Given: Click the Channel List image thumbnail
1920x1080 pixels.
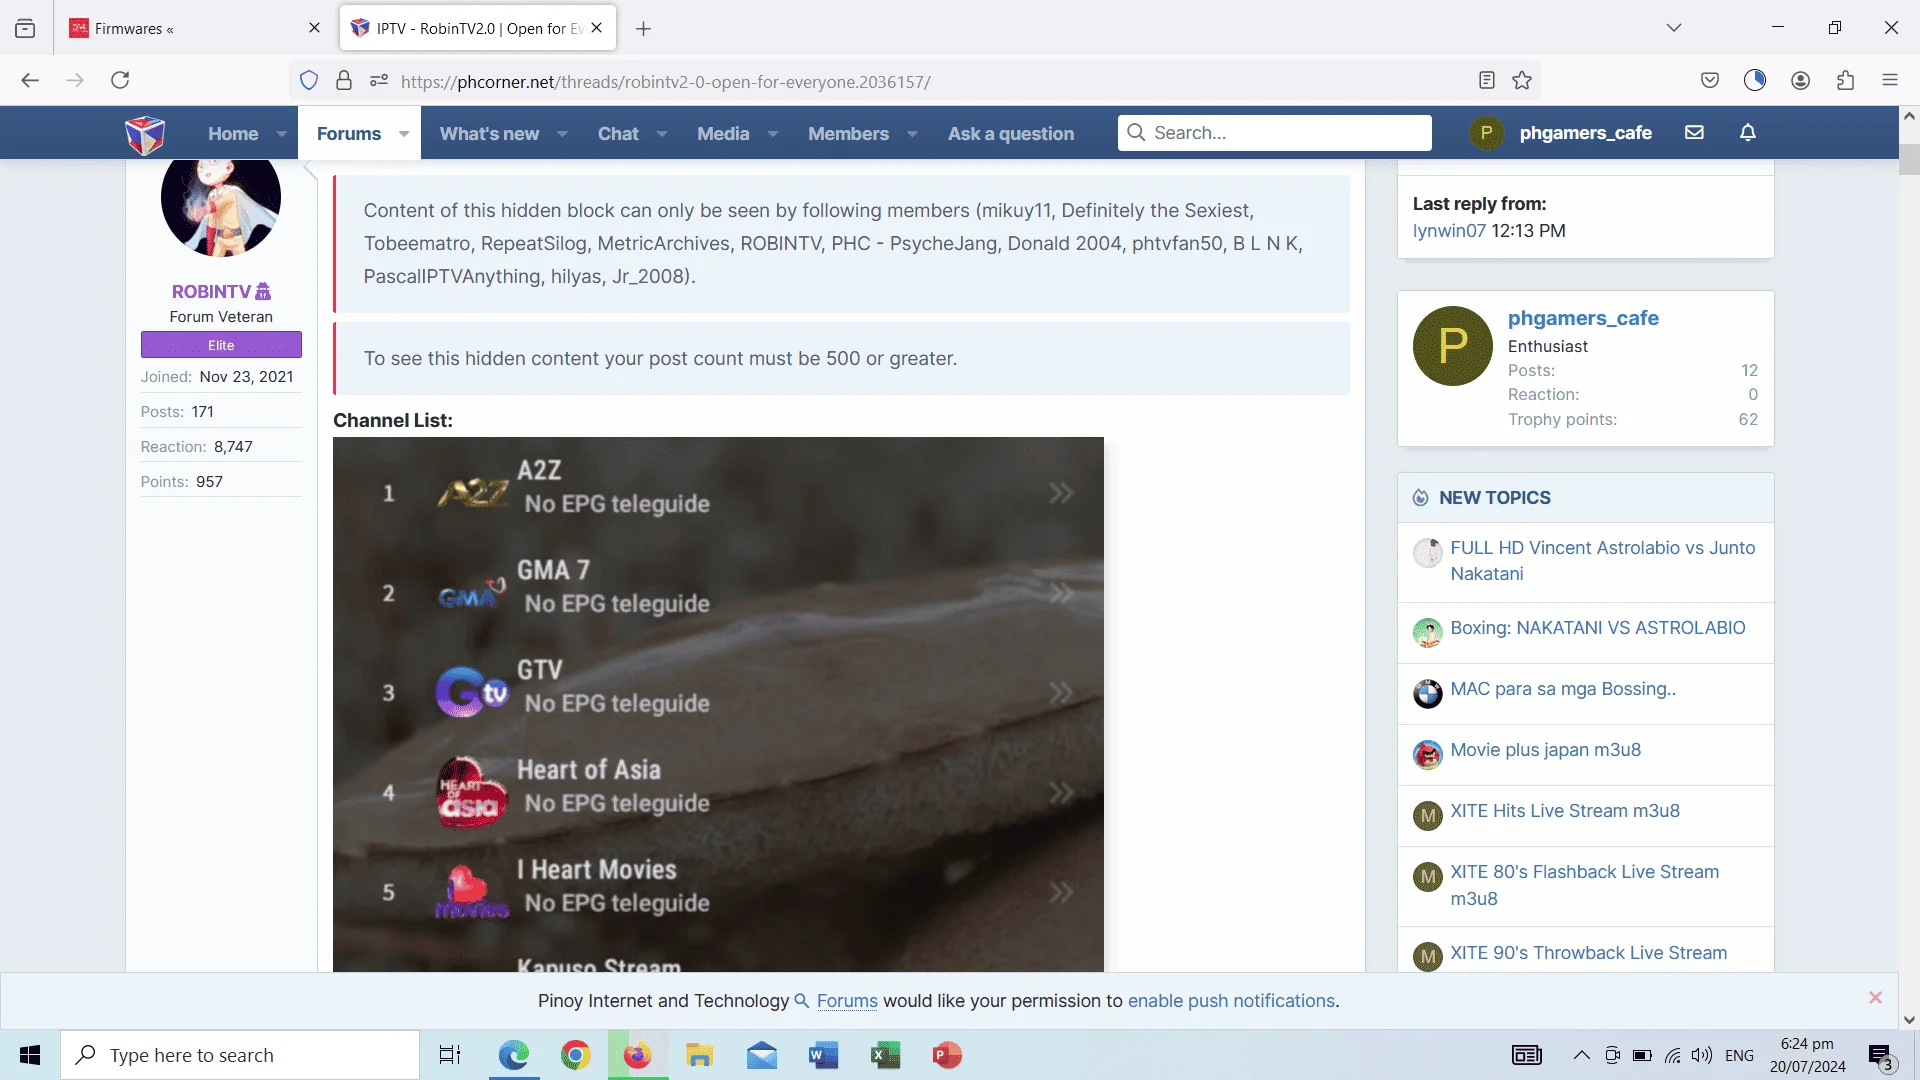Looking at the screenshot, I should tap(718, 704).
